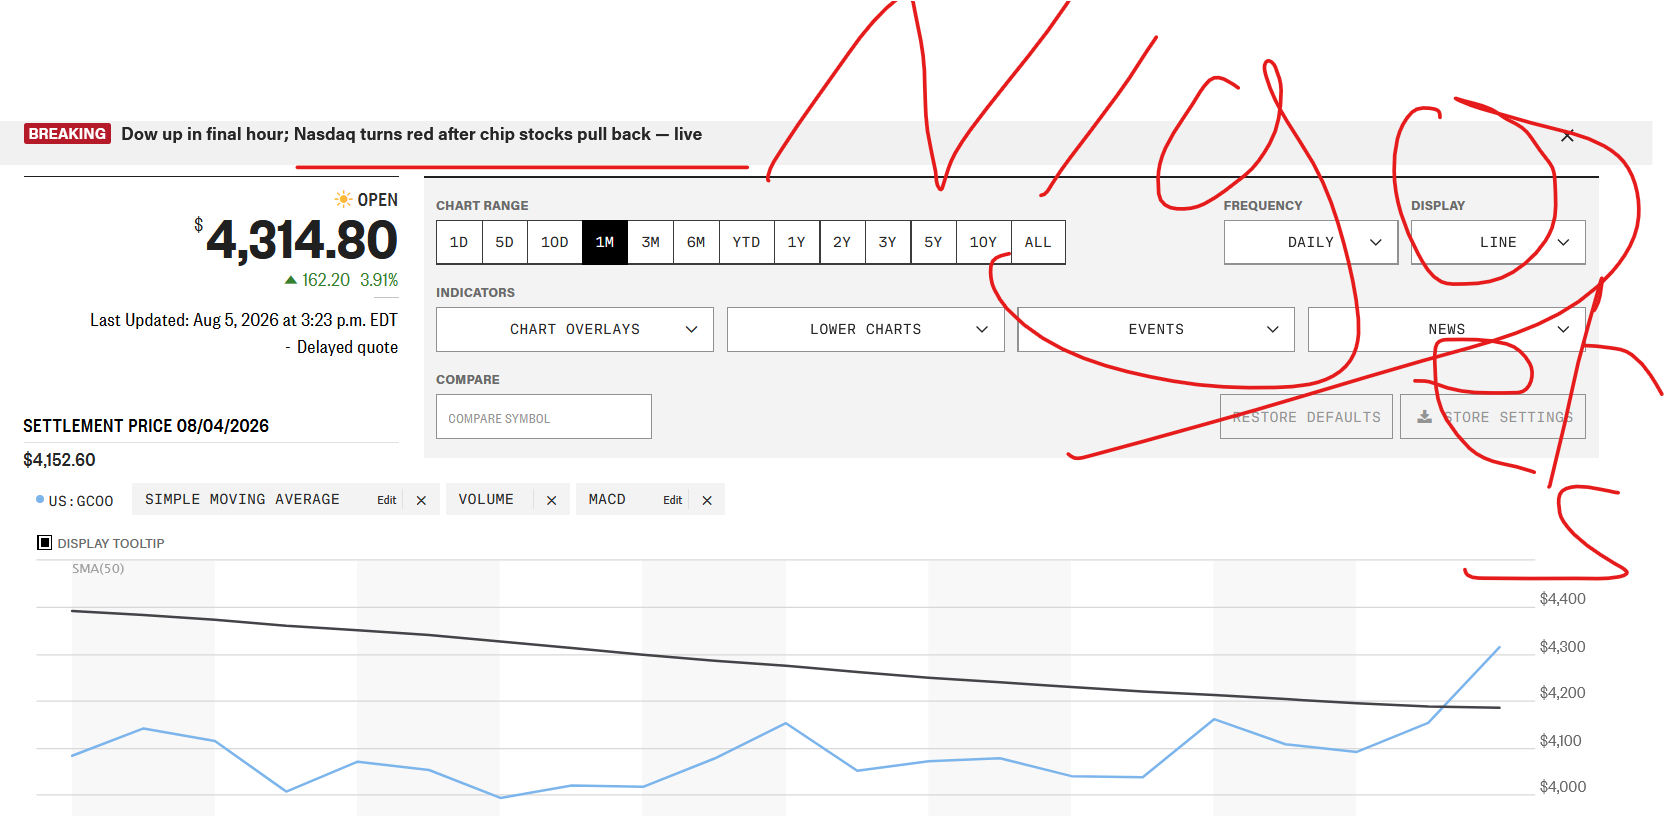
Task: Choose the YTD chart range
Action: coord(747,242)
